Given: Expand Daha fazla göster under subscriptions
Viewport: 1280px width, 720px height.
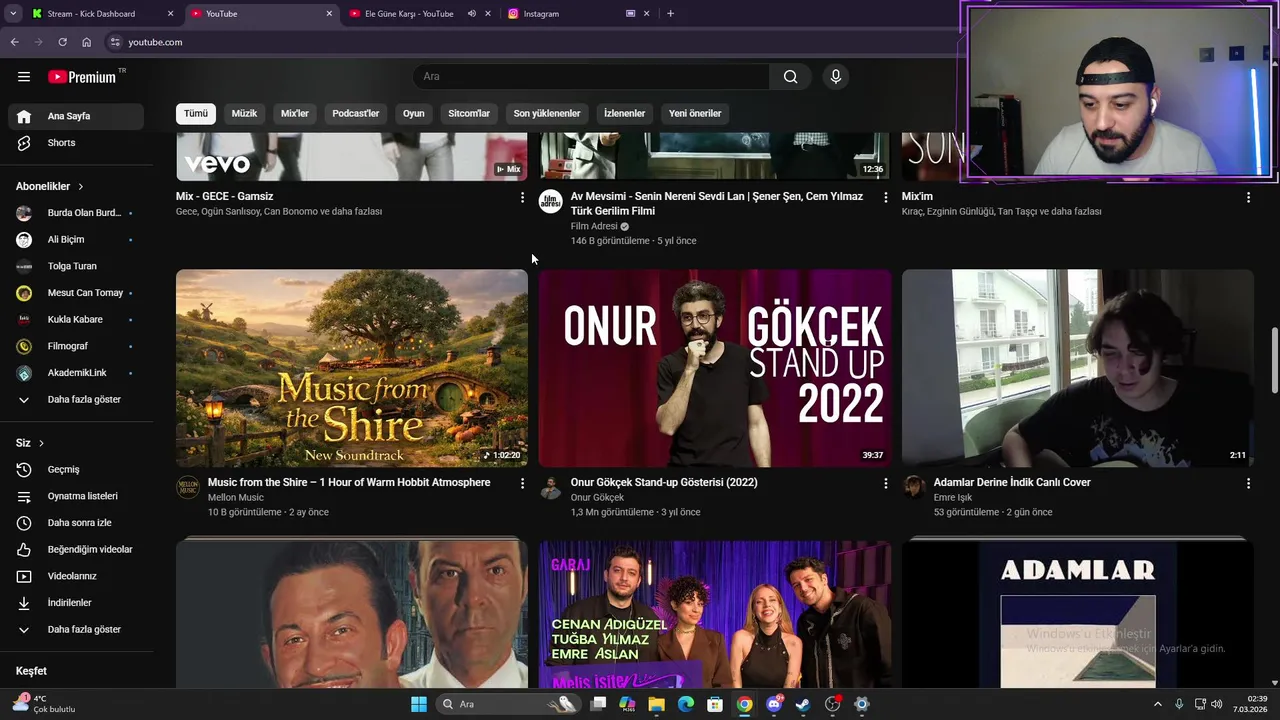Looking at the screenshot, I should tap(76, 400).
